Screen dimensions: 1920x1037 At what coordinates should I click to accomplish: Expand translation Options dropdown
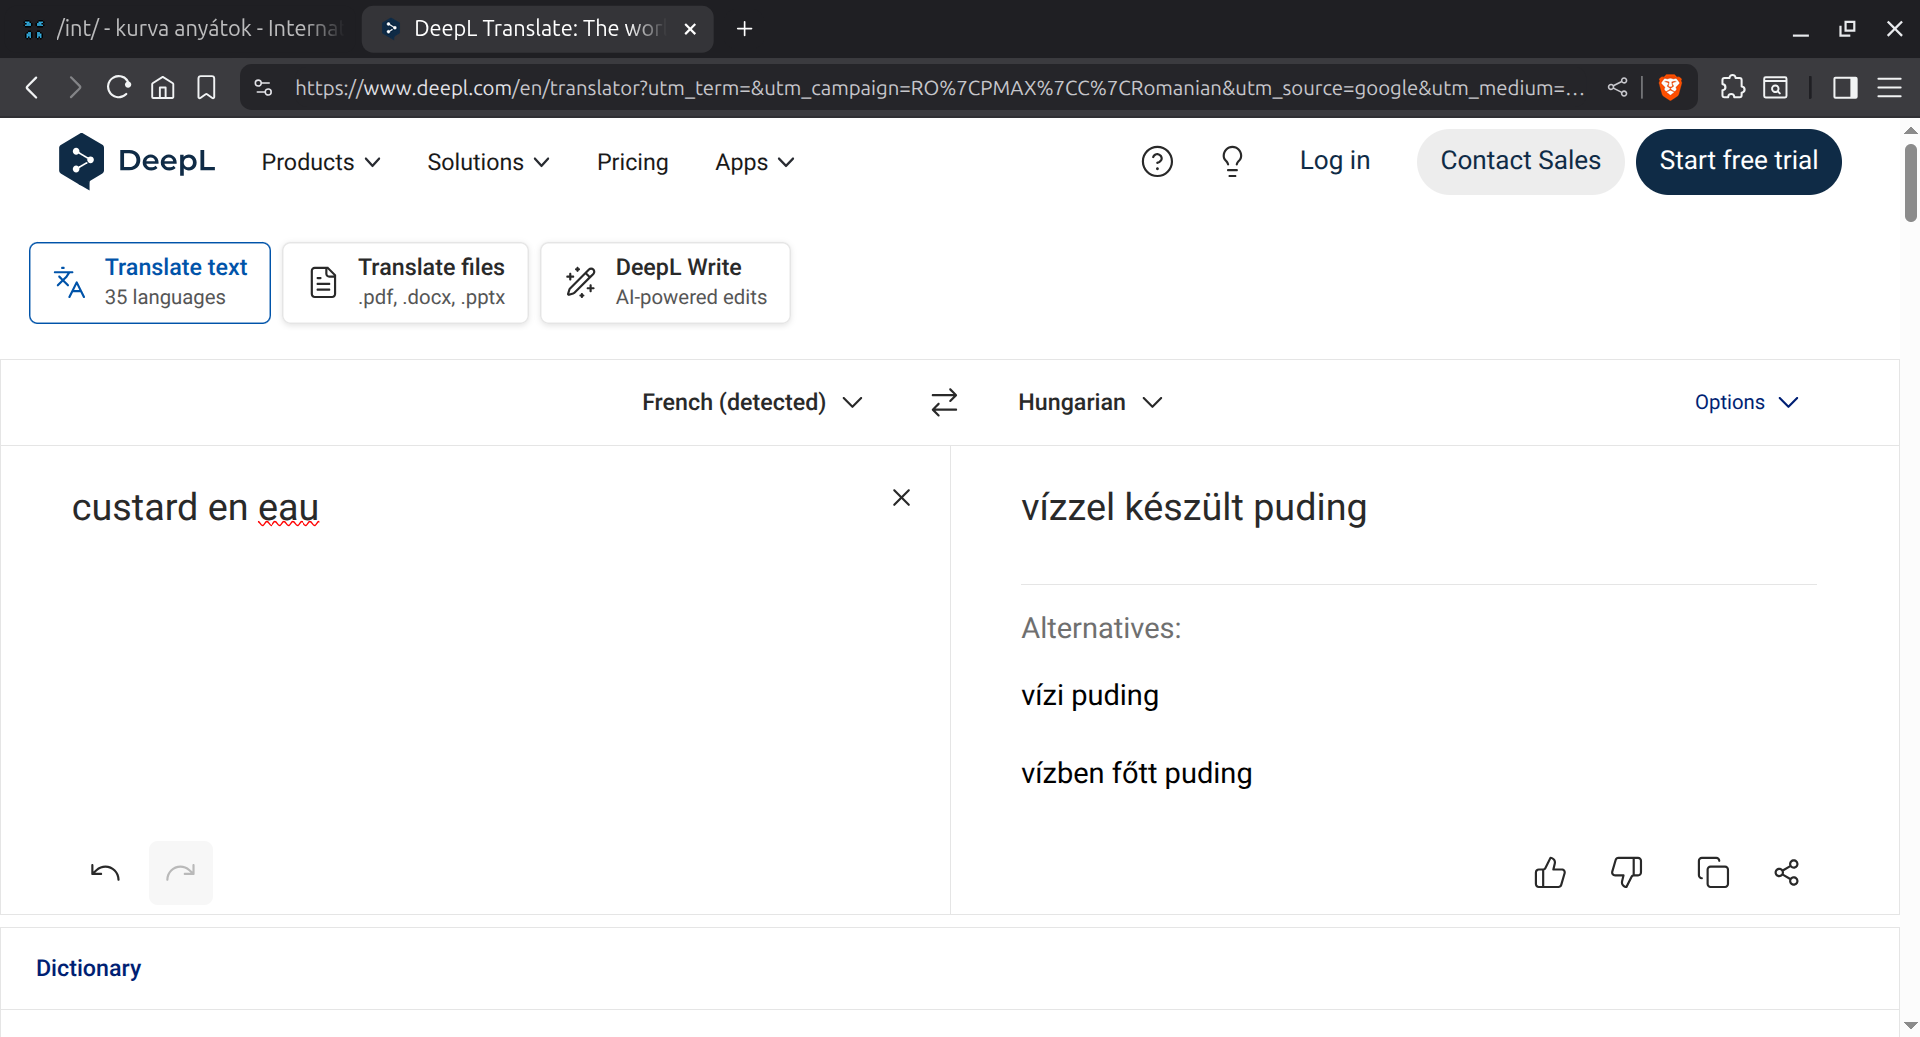(x=1746, y=402)
